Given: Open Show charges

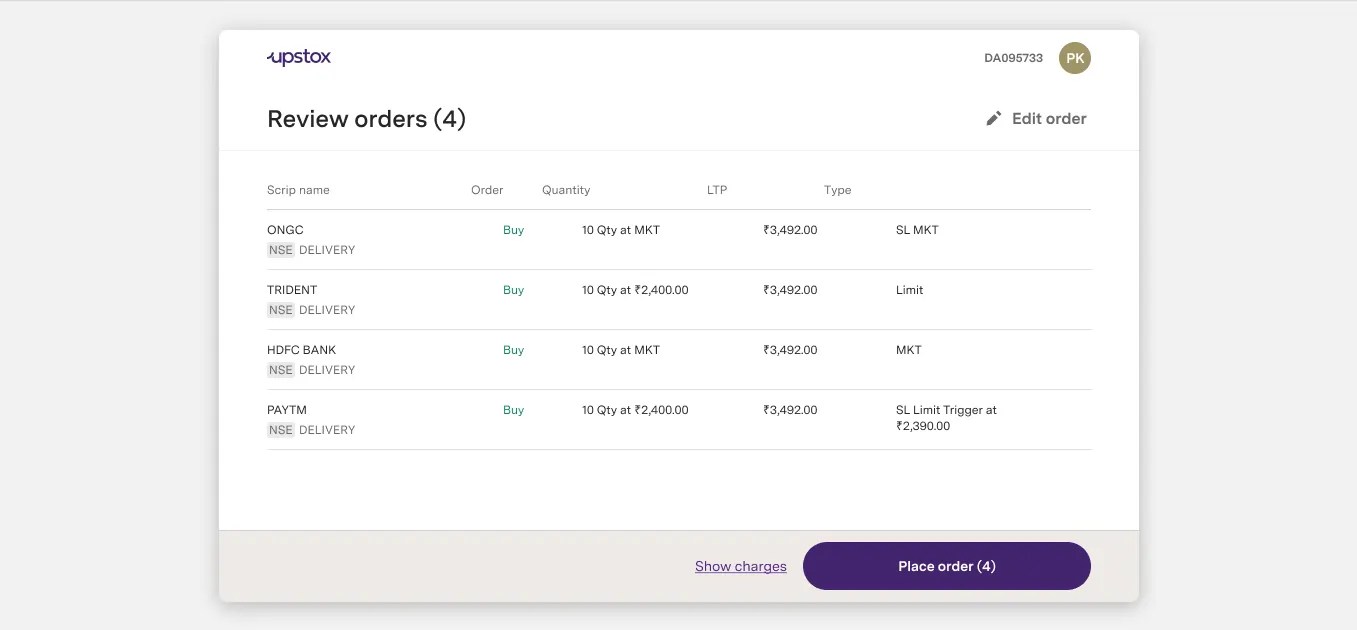Looking at the screenshot, I should [740, 565].
